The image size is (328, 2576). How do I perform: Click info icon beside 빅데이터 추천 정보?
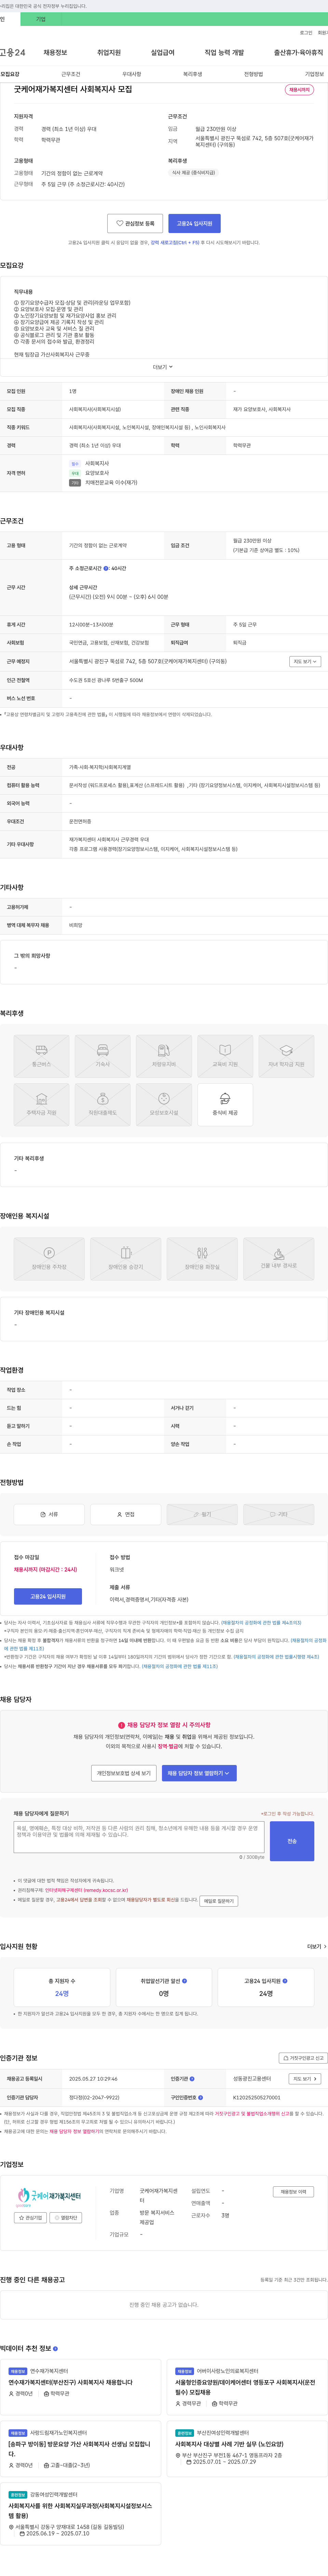pos(55,2349)
